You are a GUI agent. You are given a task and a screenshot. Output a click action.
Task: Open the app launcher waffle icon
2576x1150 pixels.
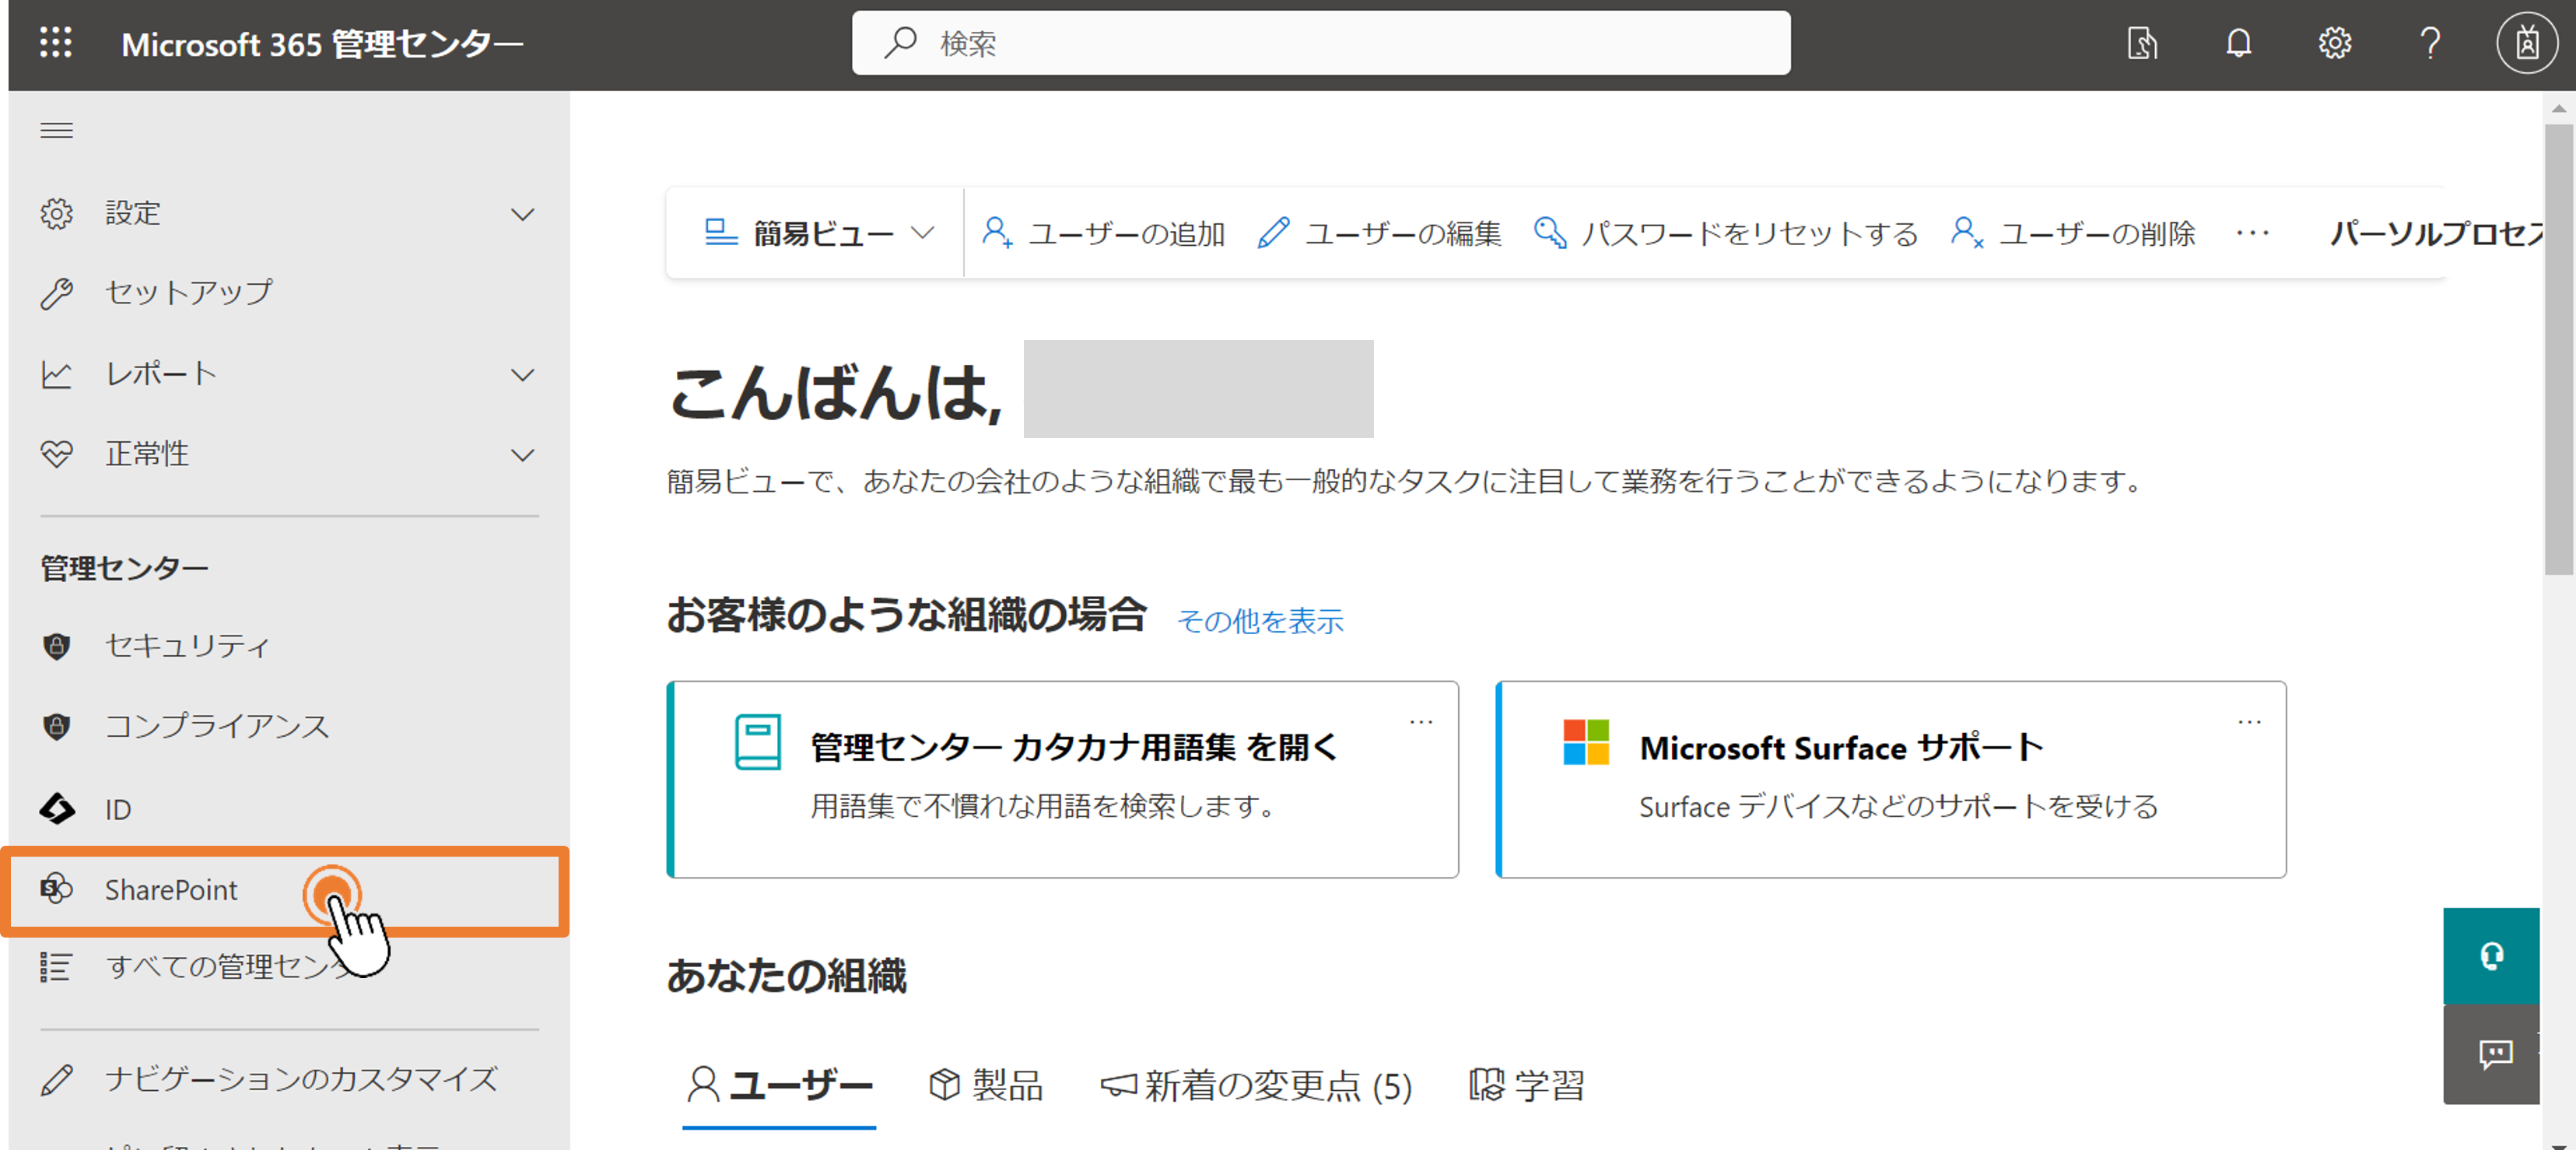(x=56, y=43)
